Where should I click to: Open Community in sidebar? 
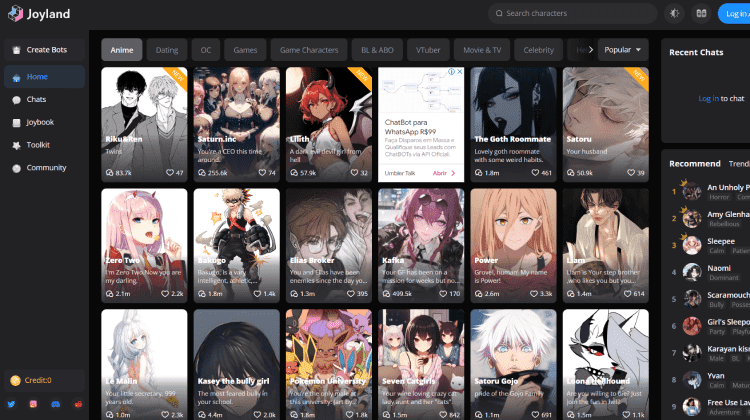[44, 168]
